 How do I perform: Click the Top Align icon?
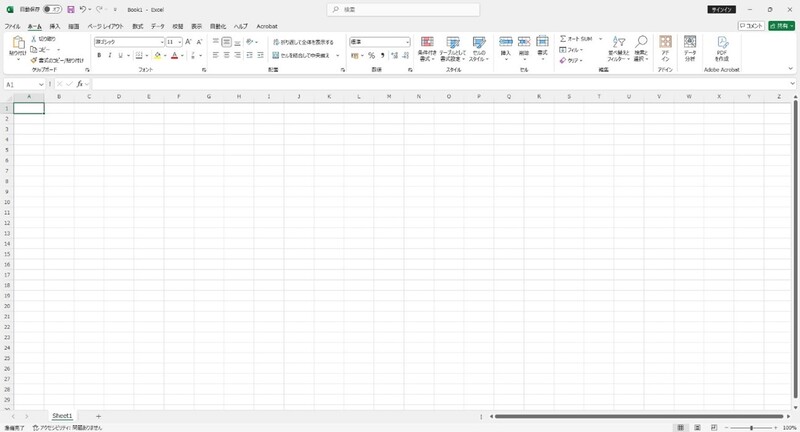click(x=216, y=42)
